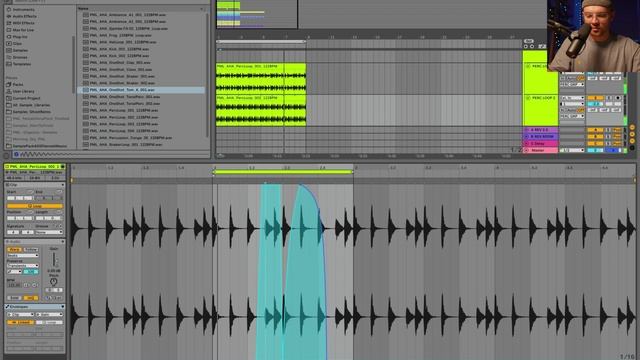Click the arrangement loop brace

pos(261,42)
